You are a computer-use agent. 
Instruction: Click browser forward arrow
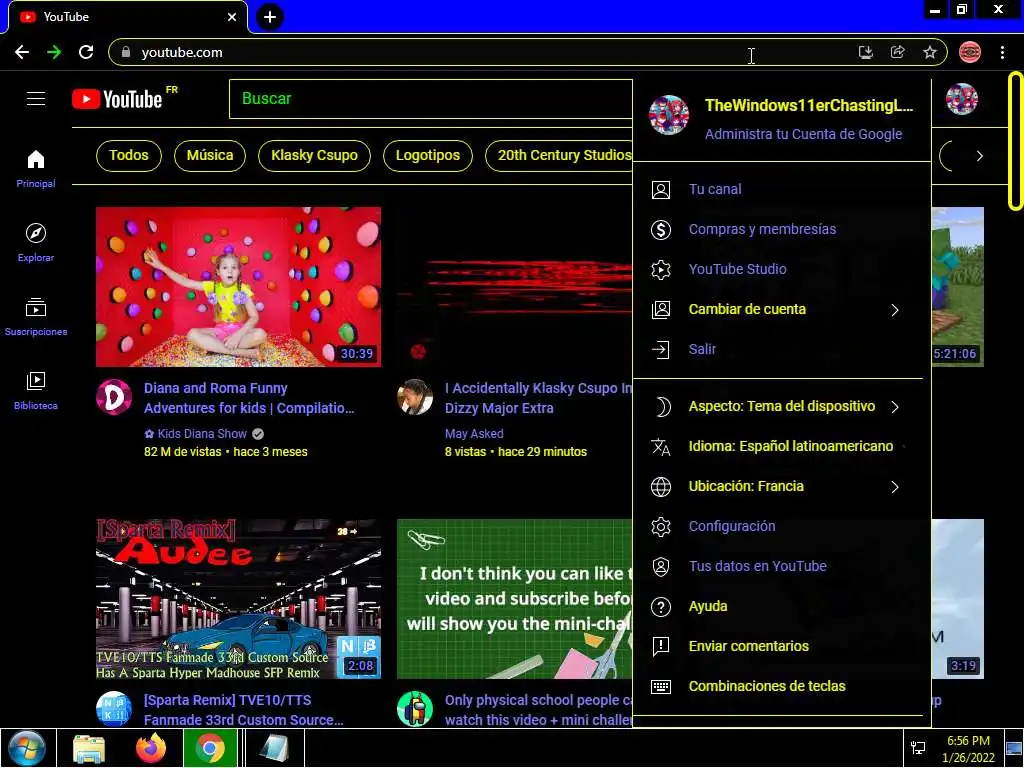tap(54, 52)
